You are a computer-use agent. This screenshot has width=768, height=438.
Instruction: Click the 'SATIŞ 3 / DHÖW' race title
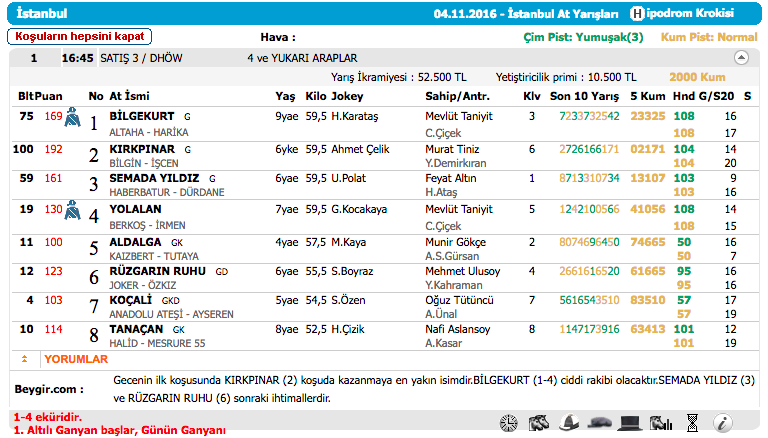tap(141, 58)
